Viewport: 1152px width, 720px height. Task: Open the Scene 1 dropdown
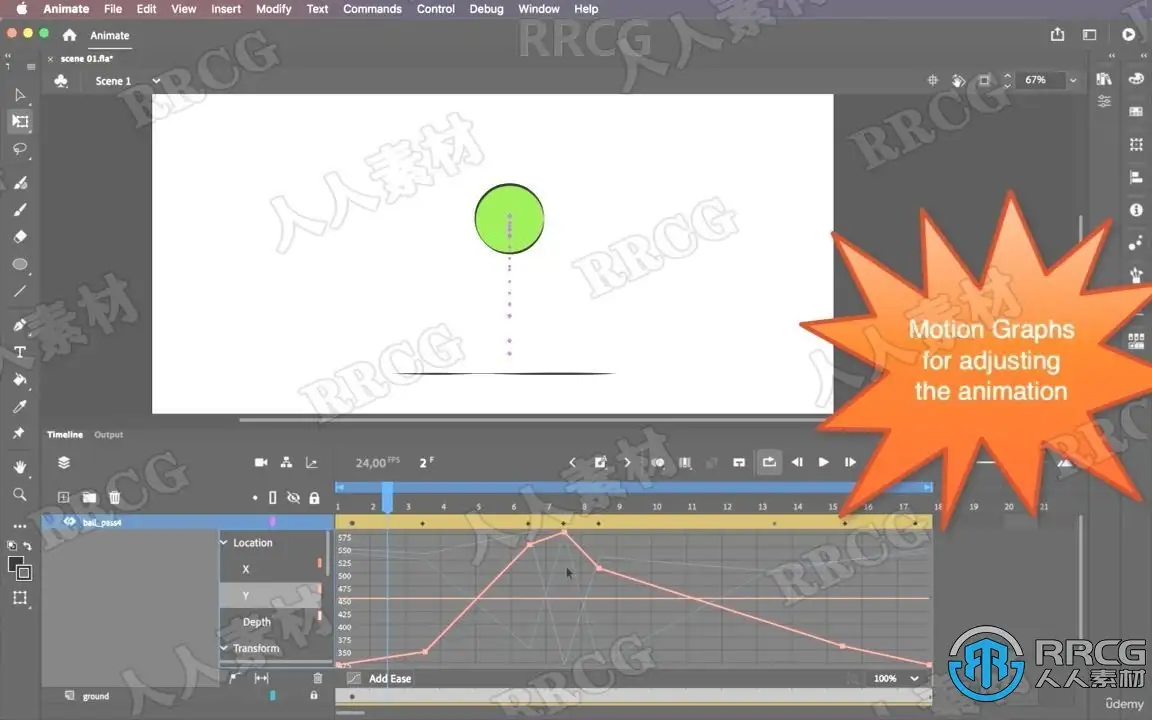[x=156, y=81]
